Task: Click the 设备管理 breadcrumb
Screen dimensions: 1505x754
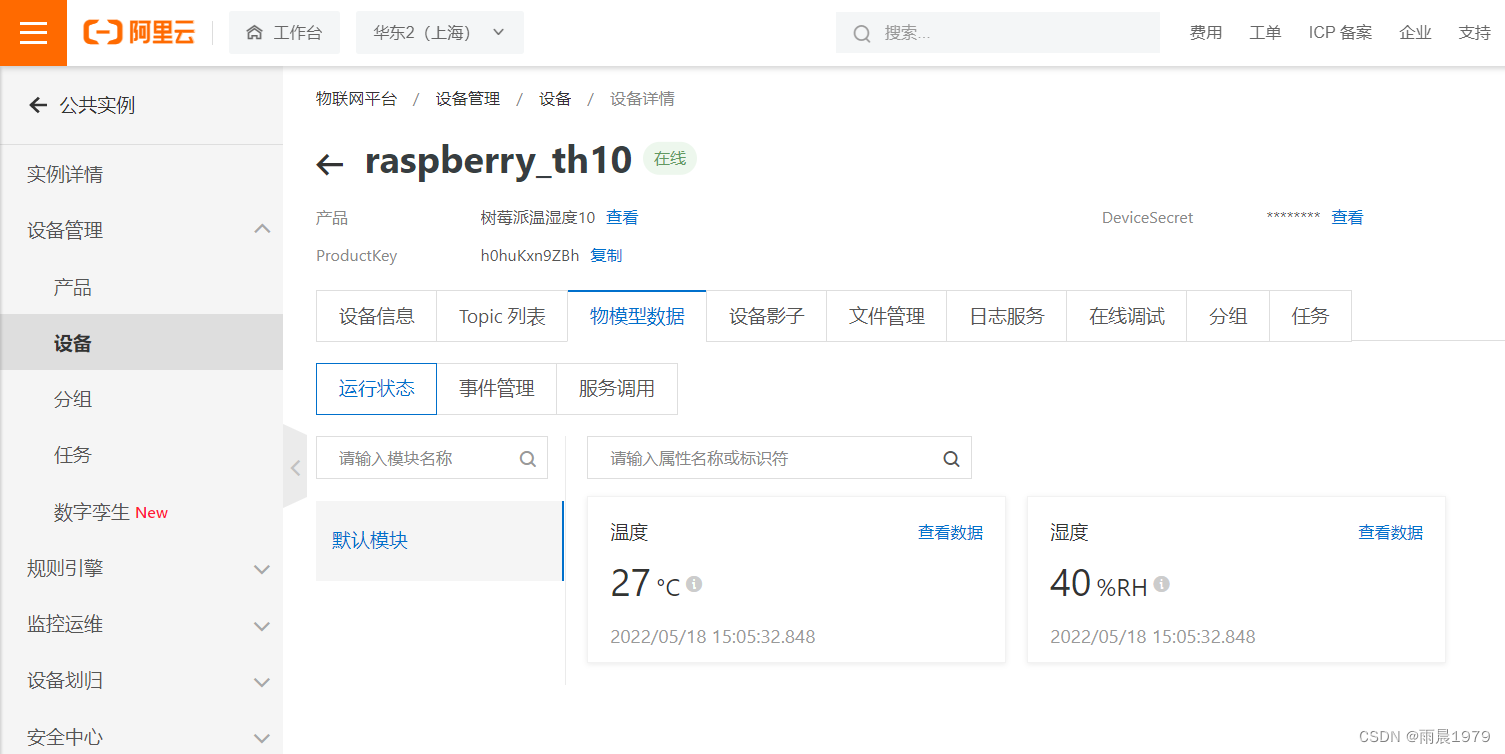Action: point(468,99)
